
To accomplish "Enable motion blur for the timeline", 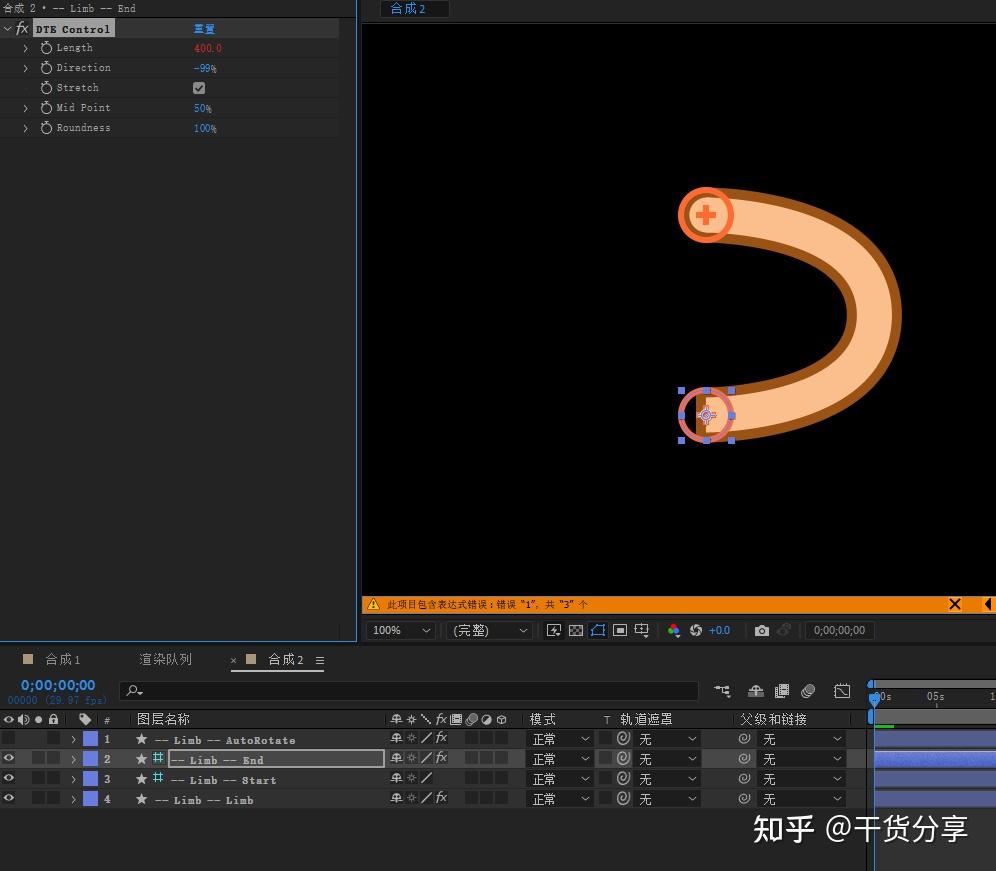I will point(808,691).
